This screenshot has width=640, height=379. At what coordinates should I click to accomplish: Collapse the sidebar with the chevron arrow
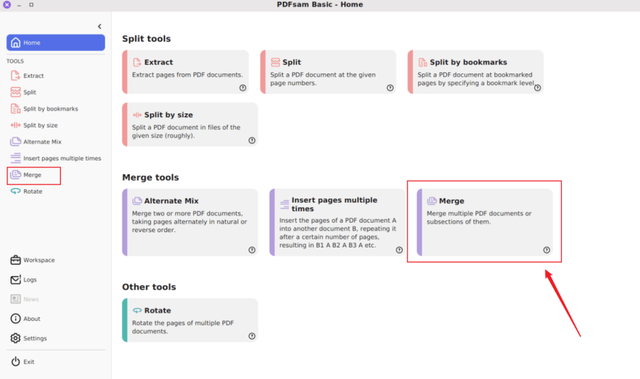(100, 27)
